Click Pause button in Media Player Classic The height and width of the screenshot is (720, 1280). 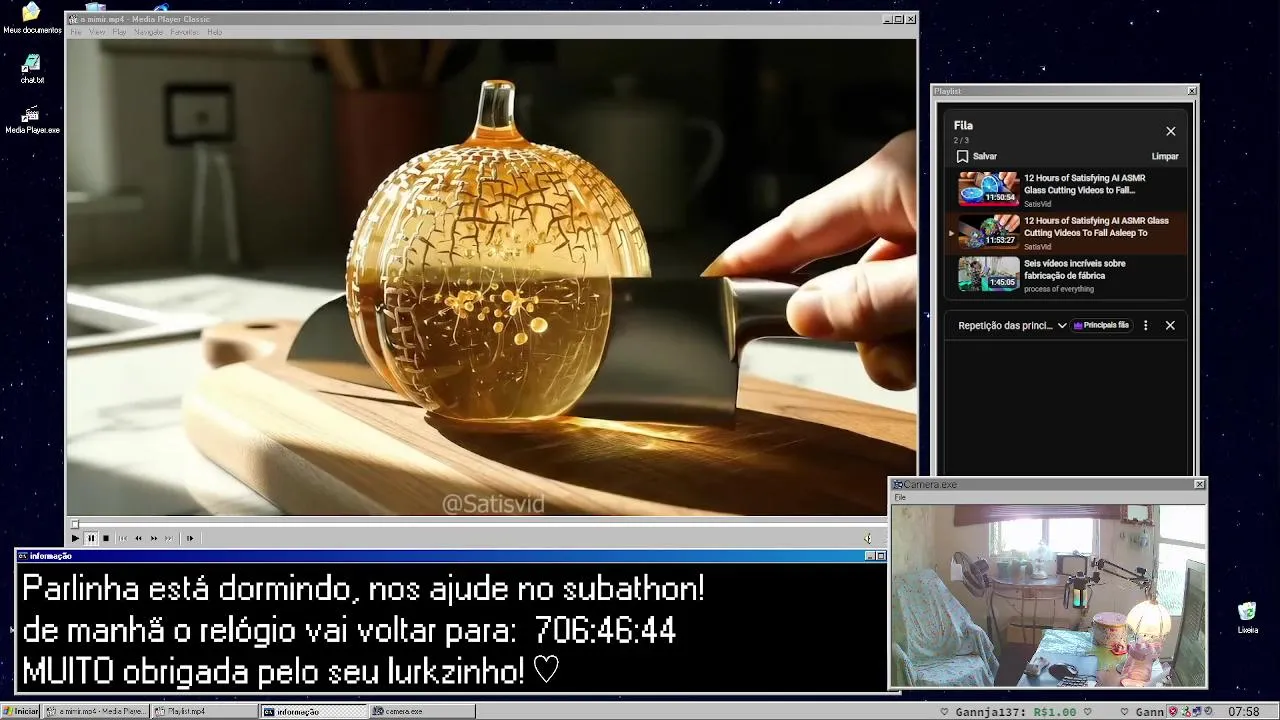coord(90,538)
